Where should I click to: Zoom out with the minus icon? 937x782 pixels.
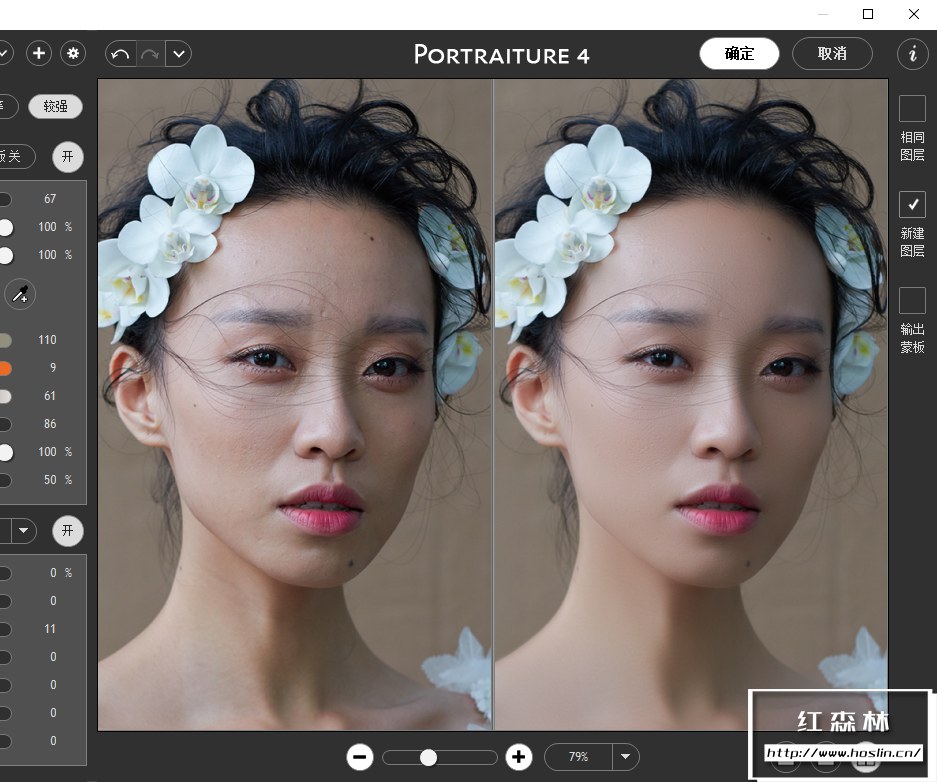(x=360, y=757)
